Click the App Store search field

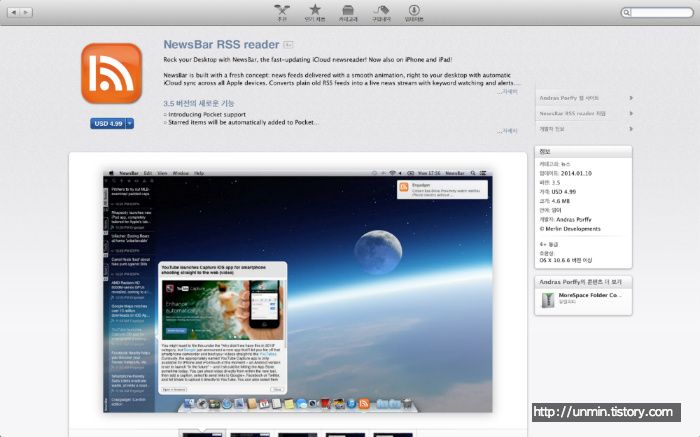tap(657, 12)
